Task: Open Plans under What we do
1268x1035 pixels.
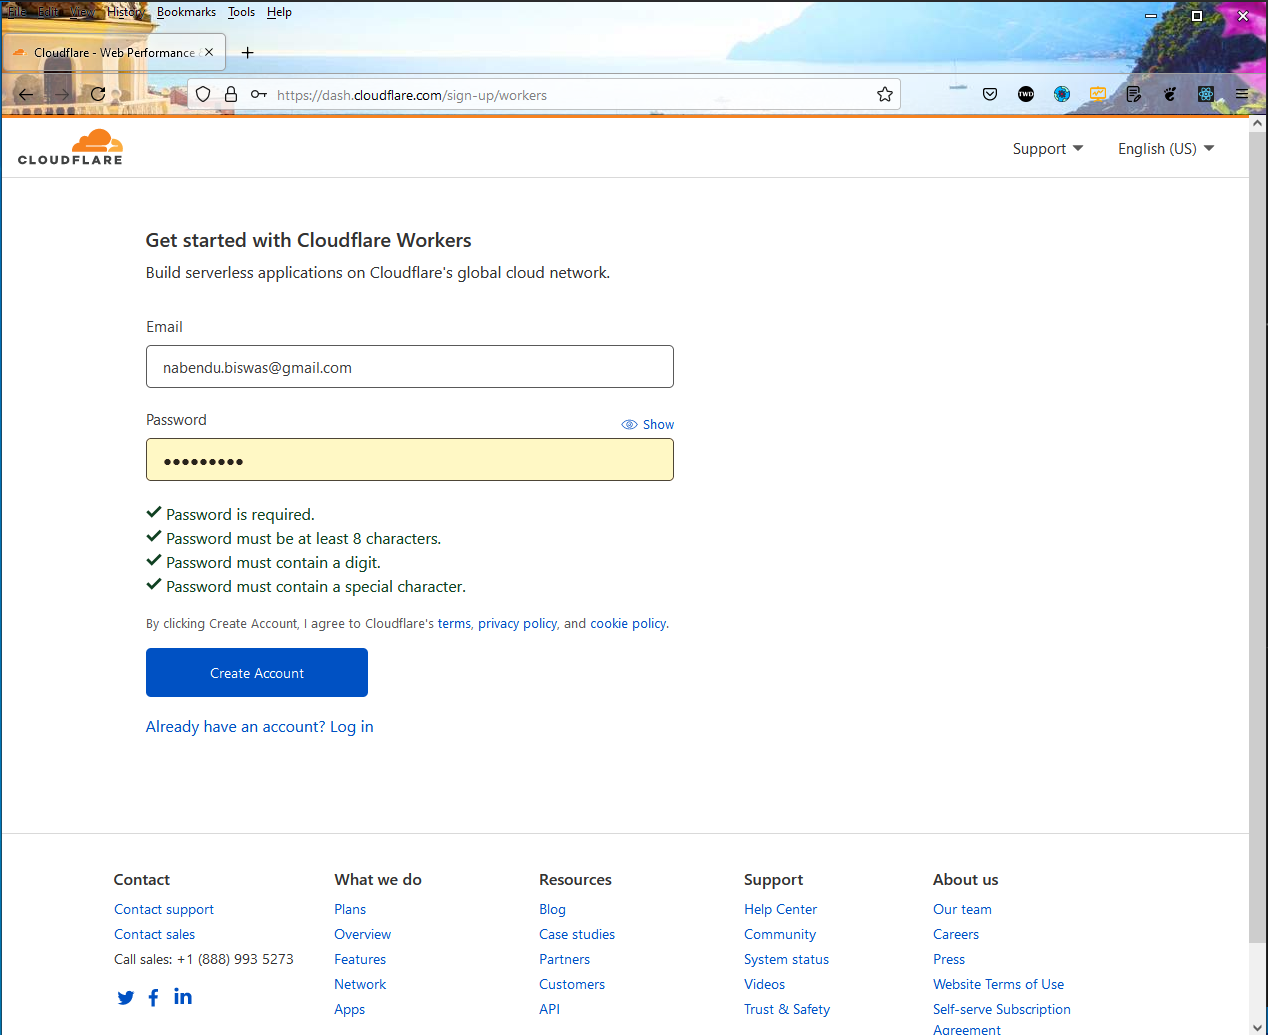Action: coord(350,909)
